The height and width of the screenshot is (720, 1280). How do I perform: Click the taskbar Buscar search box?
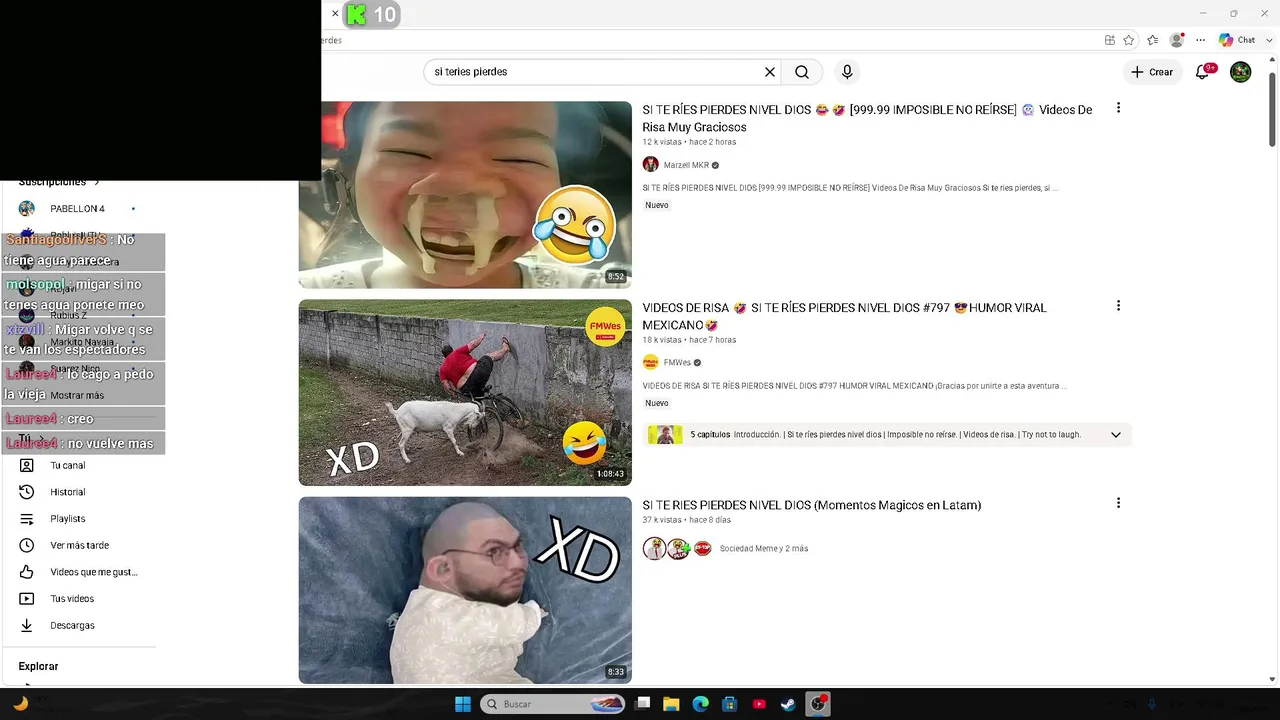pyautogui.click(x=552, y=704)
